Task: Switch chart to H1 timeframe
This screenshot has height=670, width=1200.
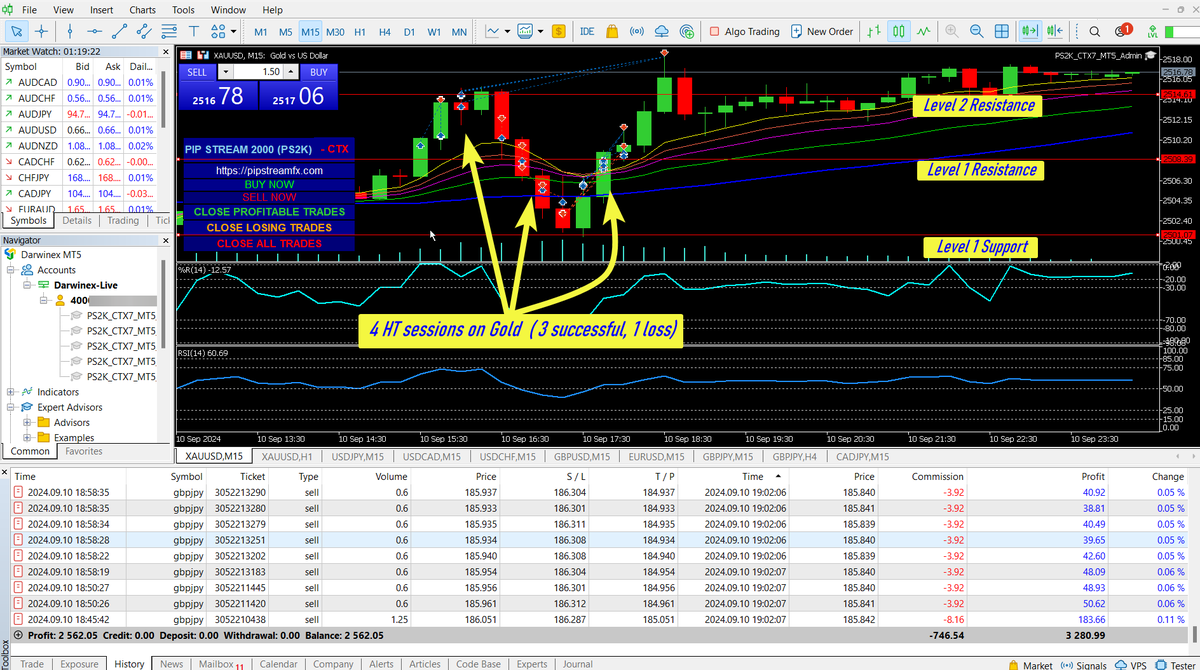Action: 360,31
